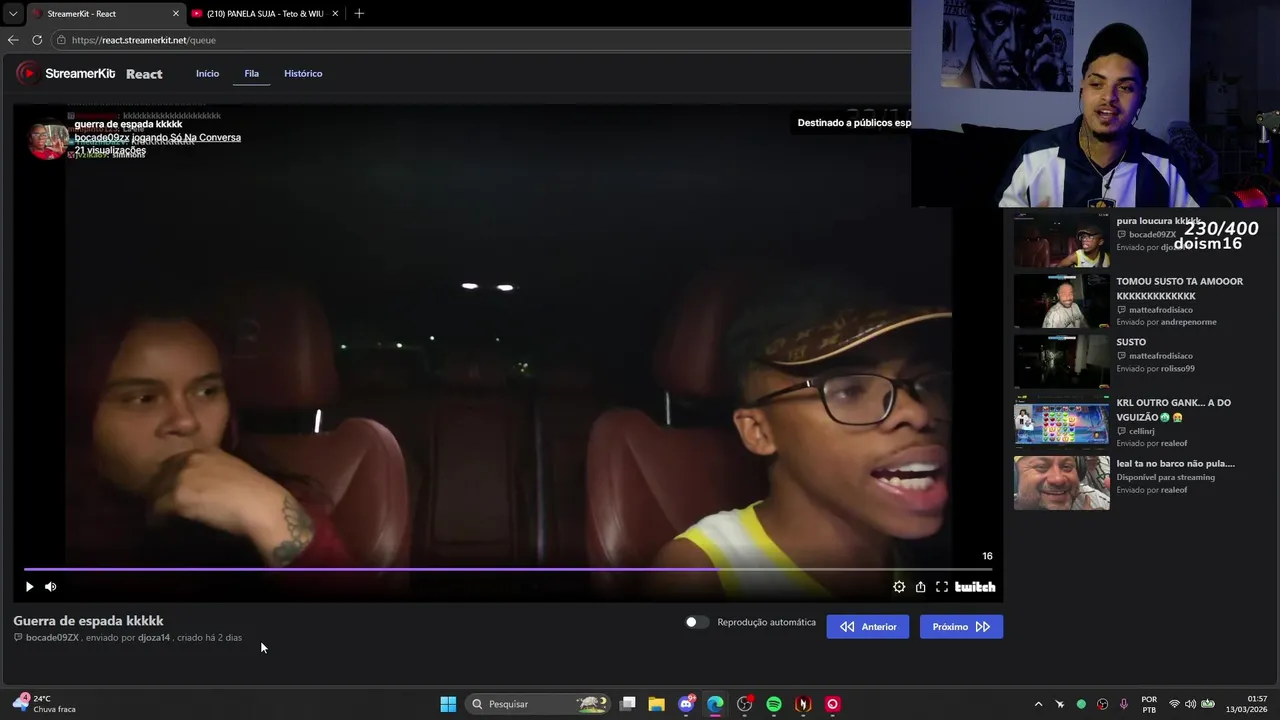Open the system volume tray icon
This screenshot has height=720, width=1280.
pyautogui.click(x=1190, y=704)
